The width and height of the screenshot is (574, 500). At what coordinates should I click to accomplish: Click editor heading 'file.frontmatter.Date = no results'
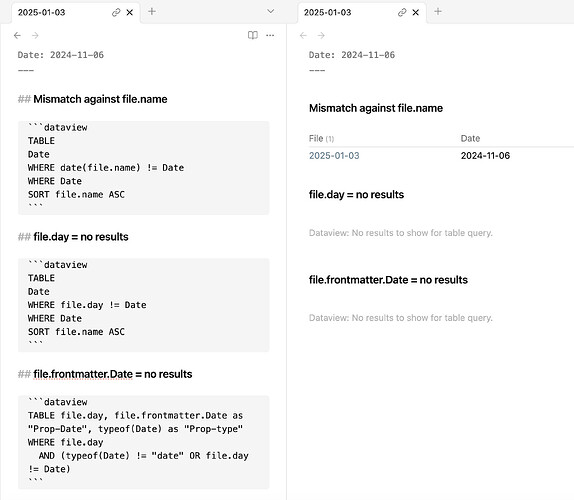click(113, 374)
